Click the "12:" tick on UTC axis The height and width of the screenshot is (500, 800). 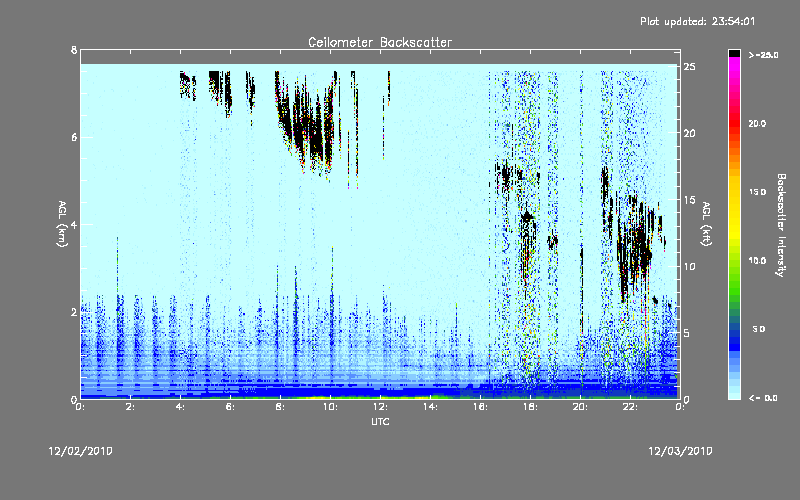(x=380, y=407)
